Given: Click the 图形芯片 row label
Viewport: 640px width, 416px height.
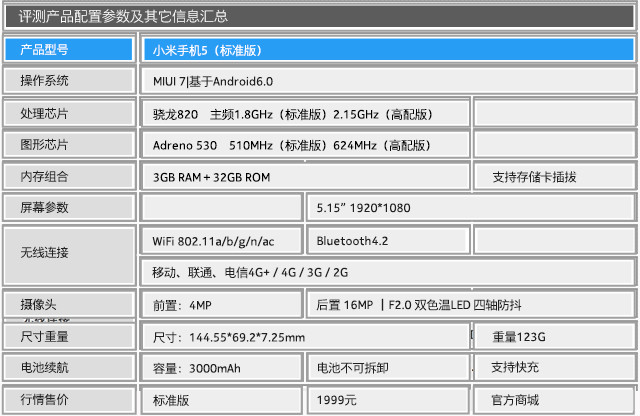Looking at the screenshot, I should pyautogui.click(x=68, y=145).
